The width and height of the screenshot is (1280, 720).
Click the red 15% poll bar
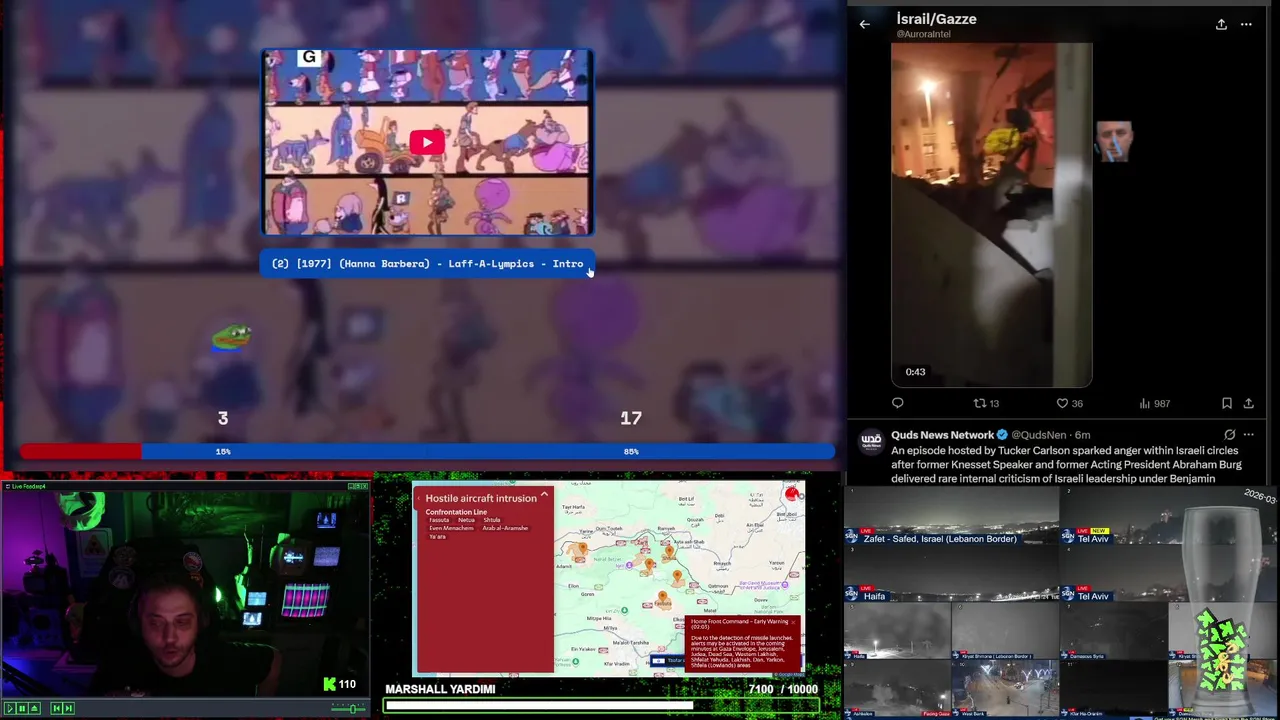(x=81, y=452)
